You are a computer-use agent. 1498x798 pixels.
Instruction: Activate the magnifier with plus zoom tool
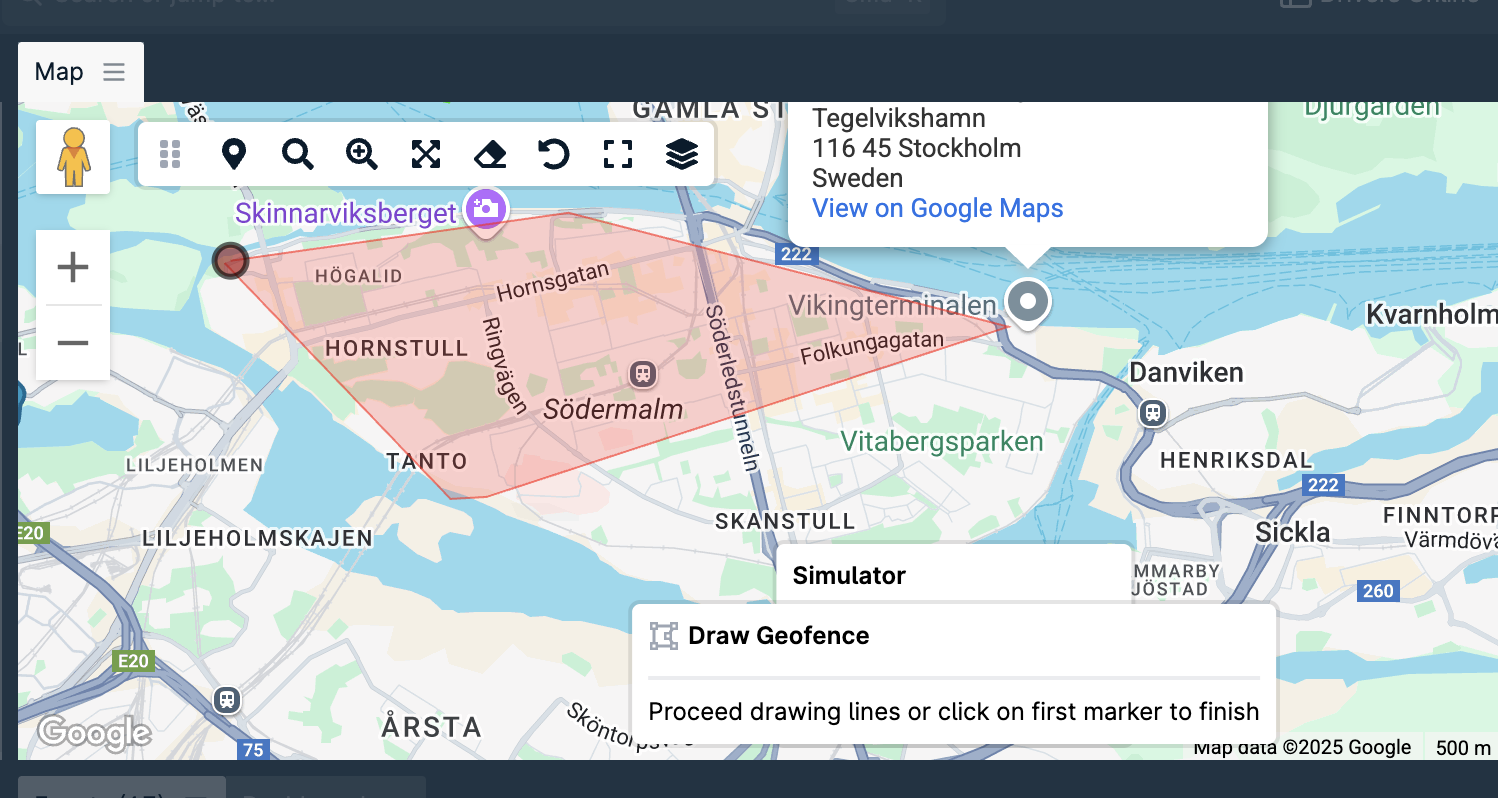click(361, 154)
